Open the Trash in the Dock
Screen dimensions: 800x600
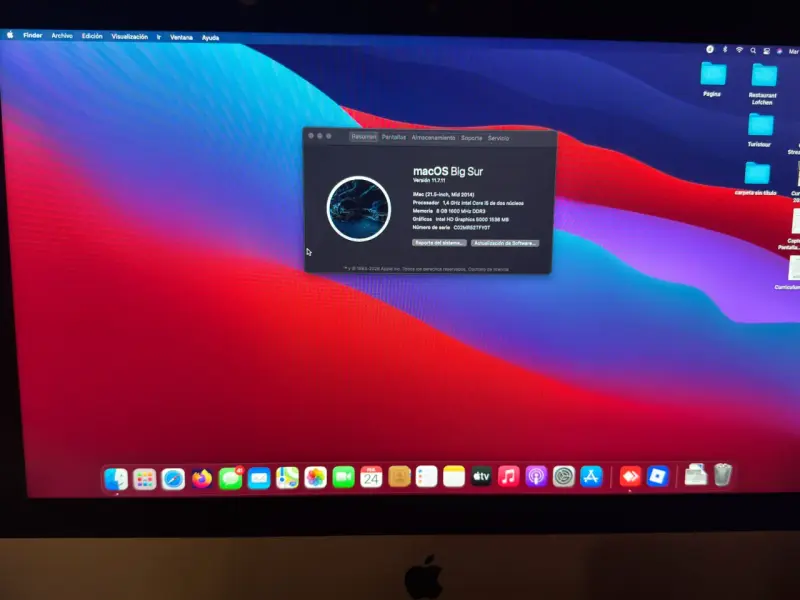(722, 474)
